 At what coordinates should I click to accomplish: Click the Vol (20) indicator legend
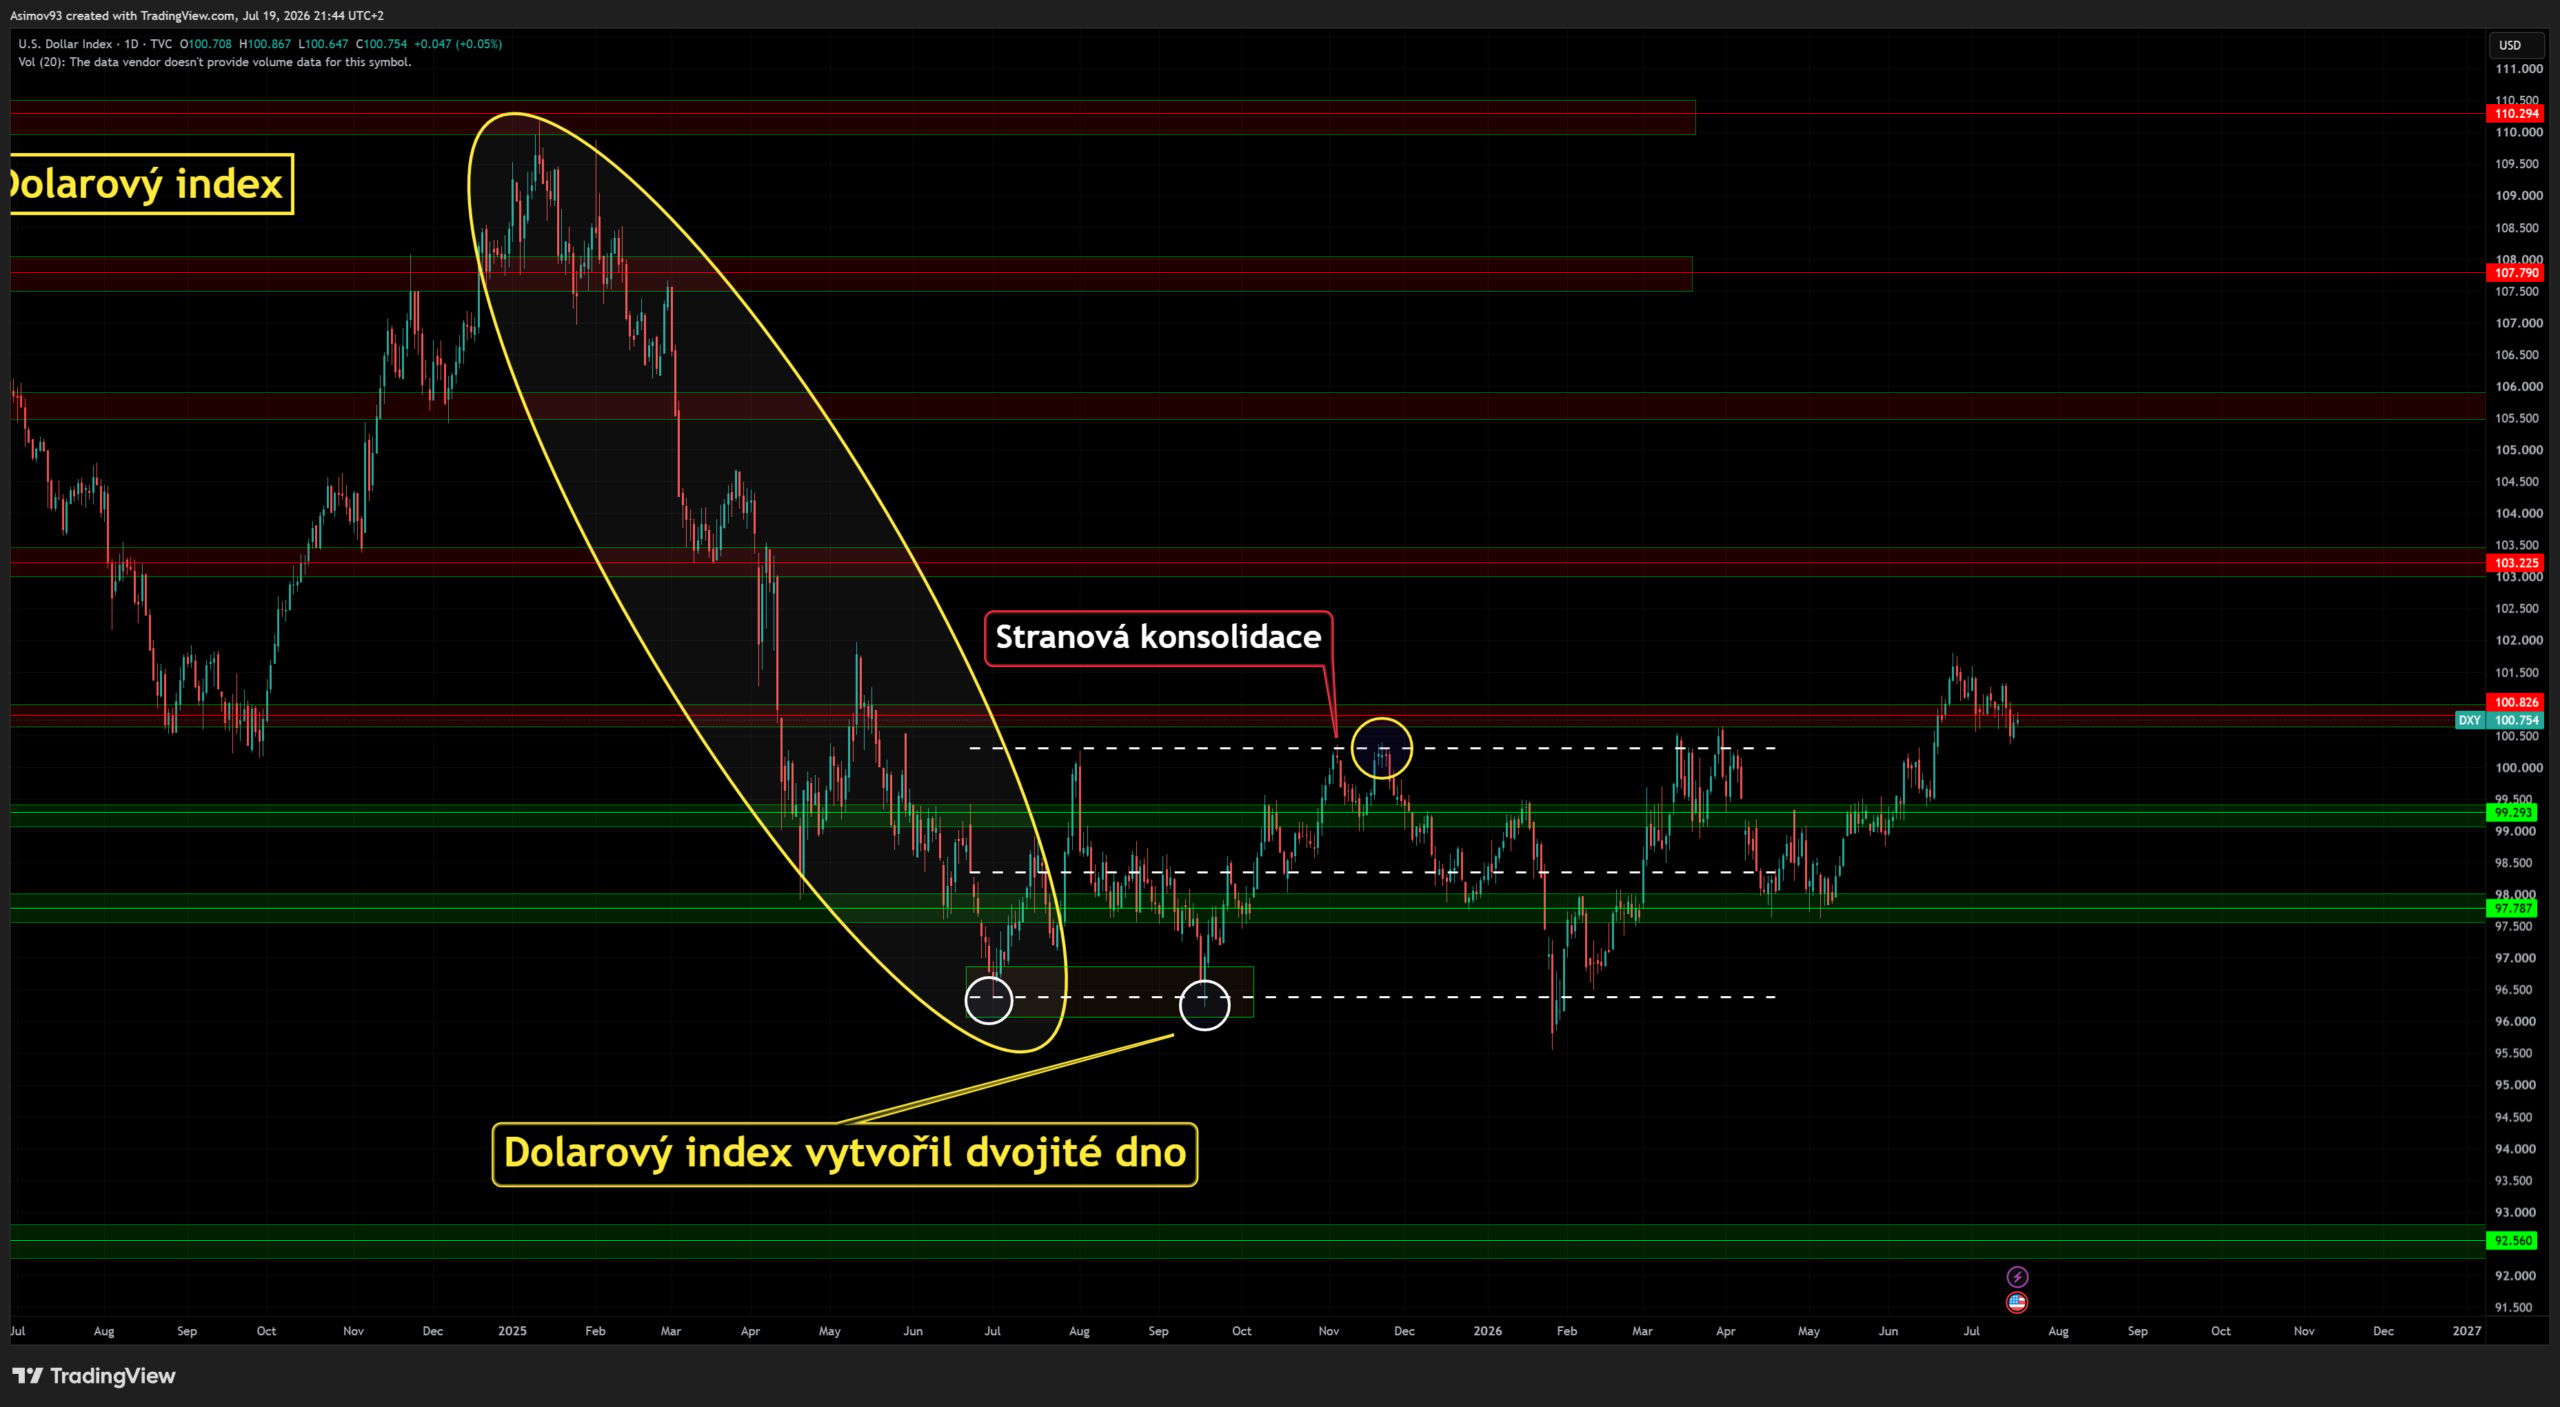(214, 62)
